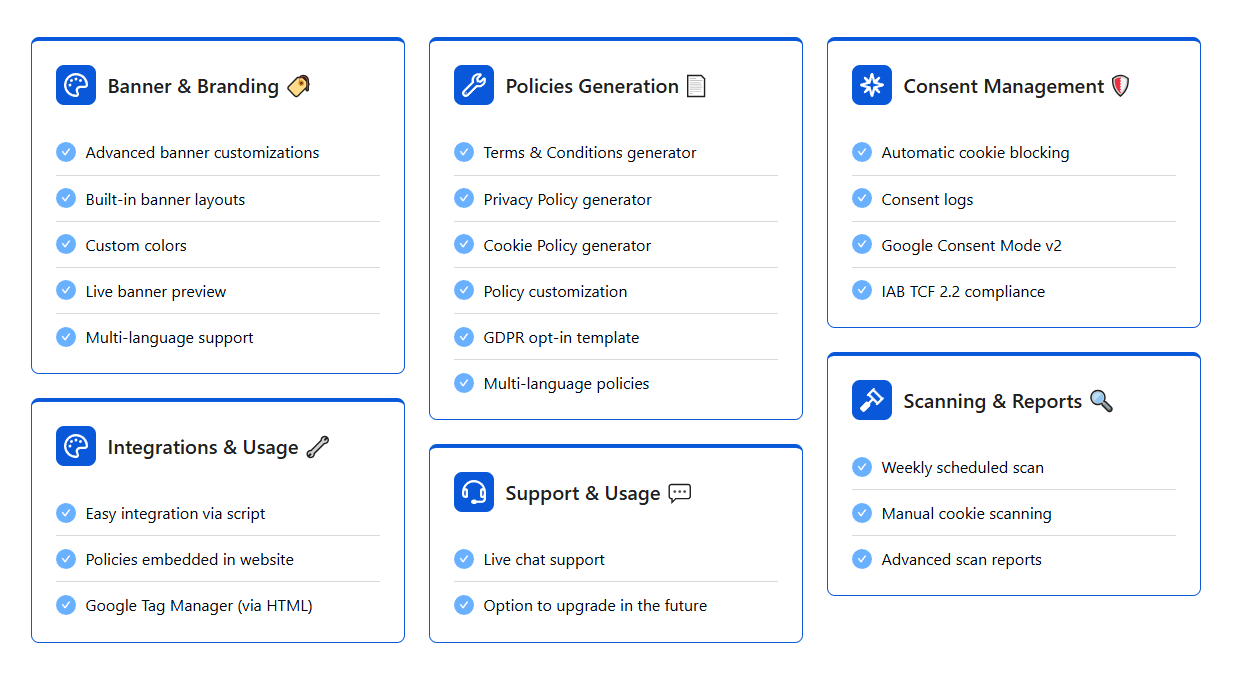Screen dimensions: 1234x673
Task: Click the palette icon beside Banner & Branding
Action: [76, 86]
